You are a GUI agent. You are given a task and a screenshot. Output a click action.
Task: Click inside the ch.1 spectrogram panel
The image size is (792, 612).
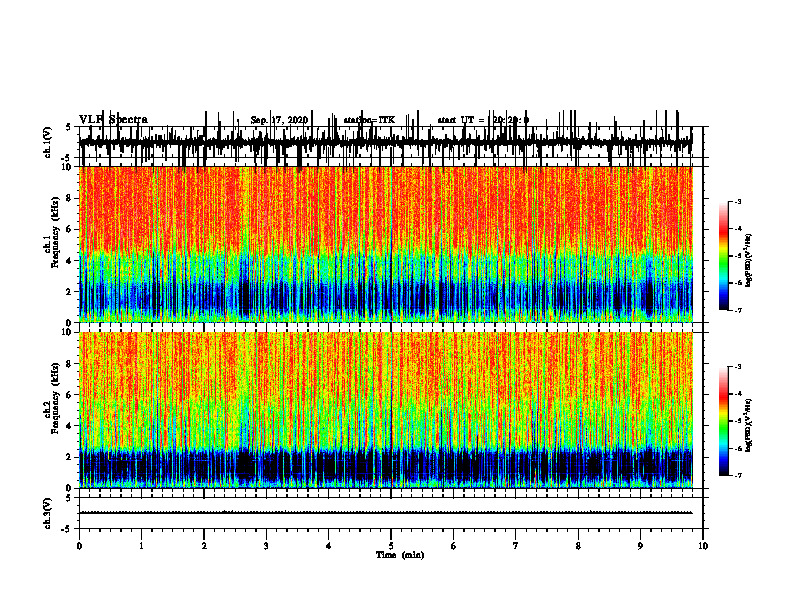386,244
